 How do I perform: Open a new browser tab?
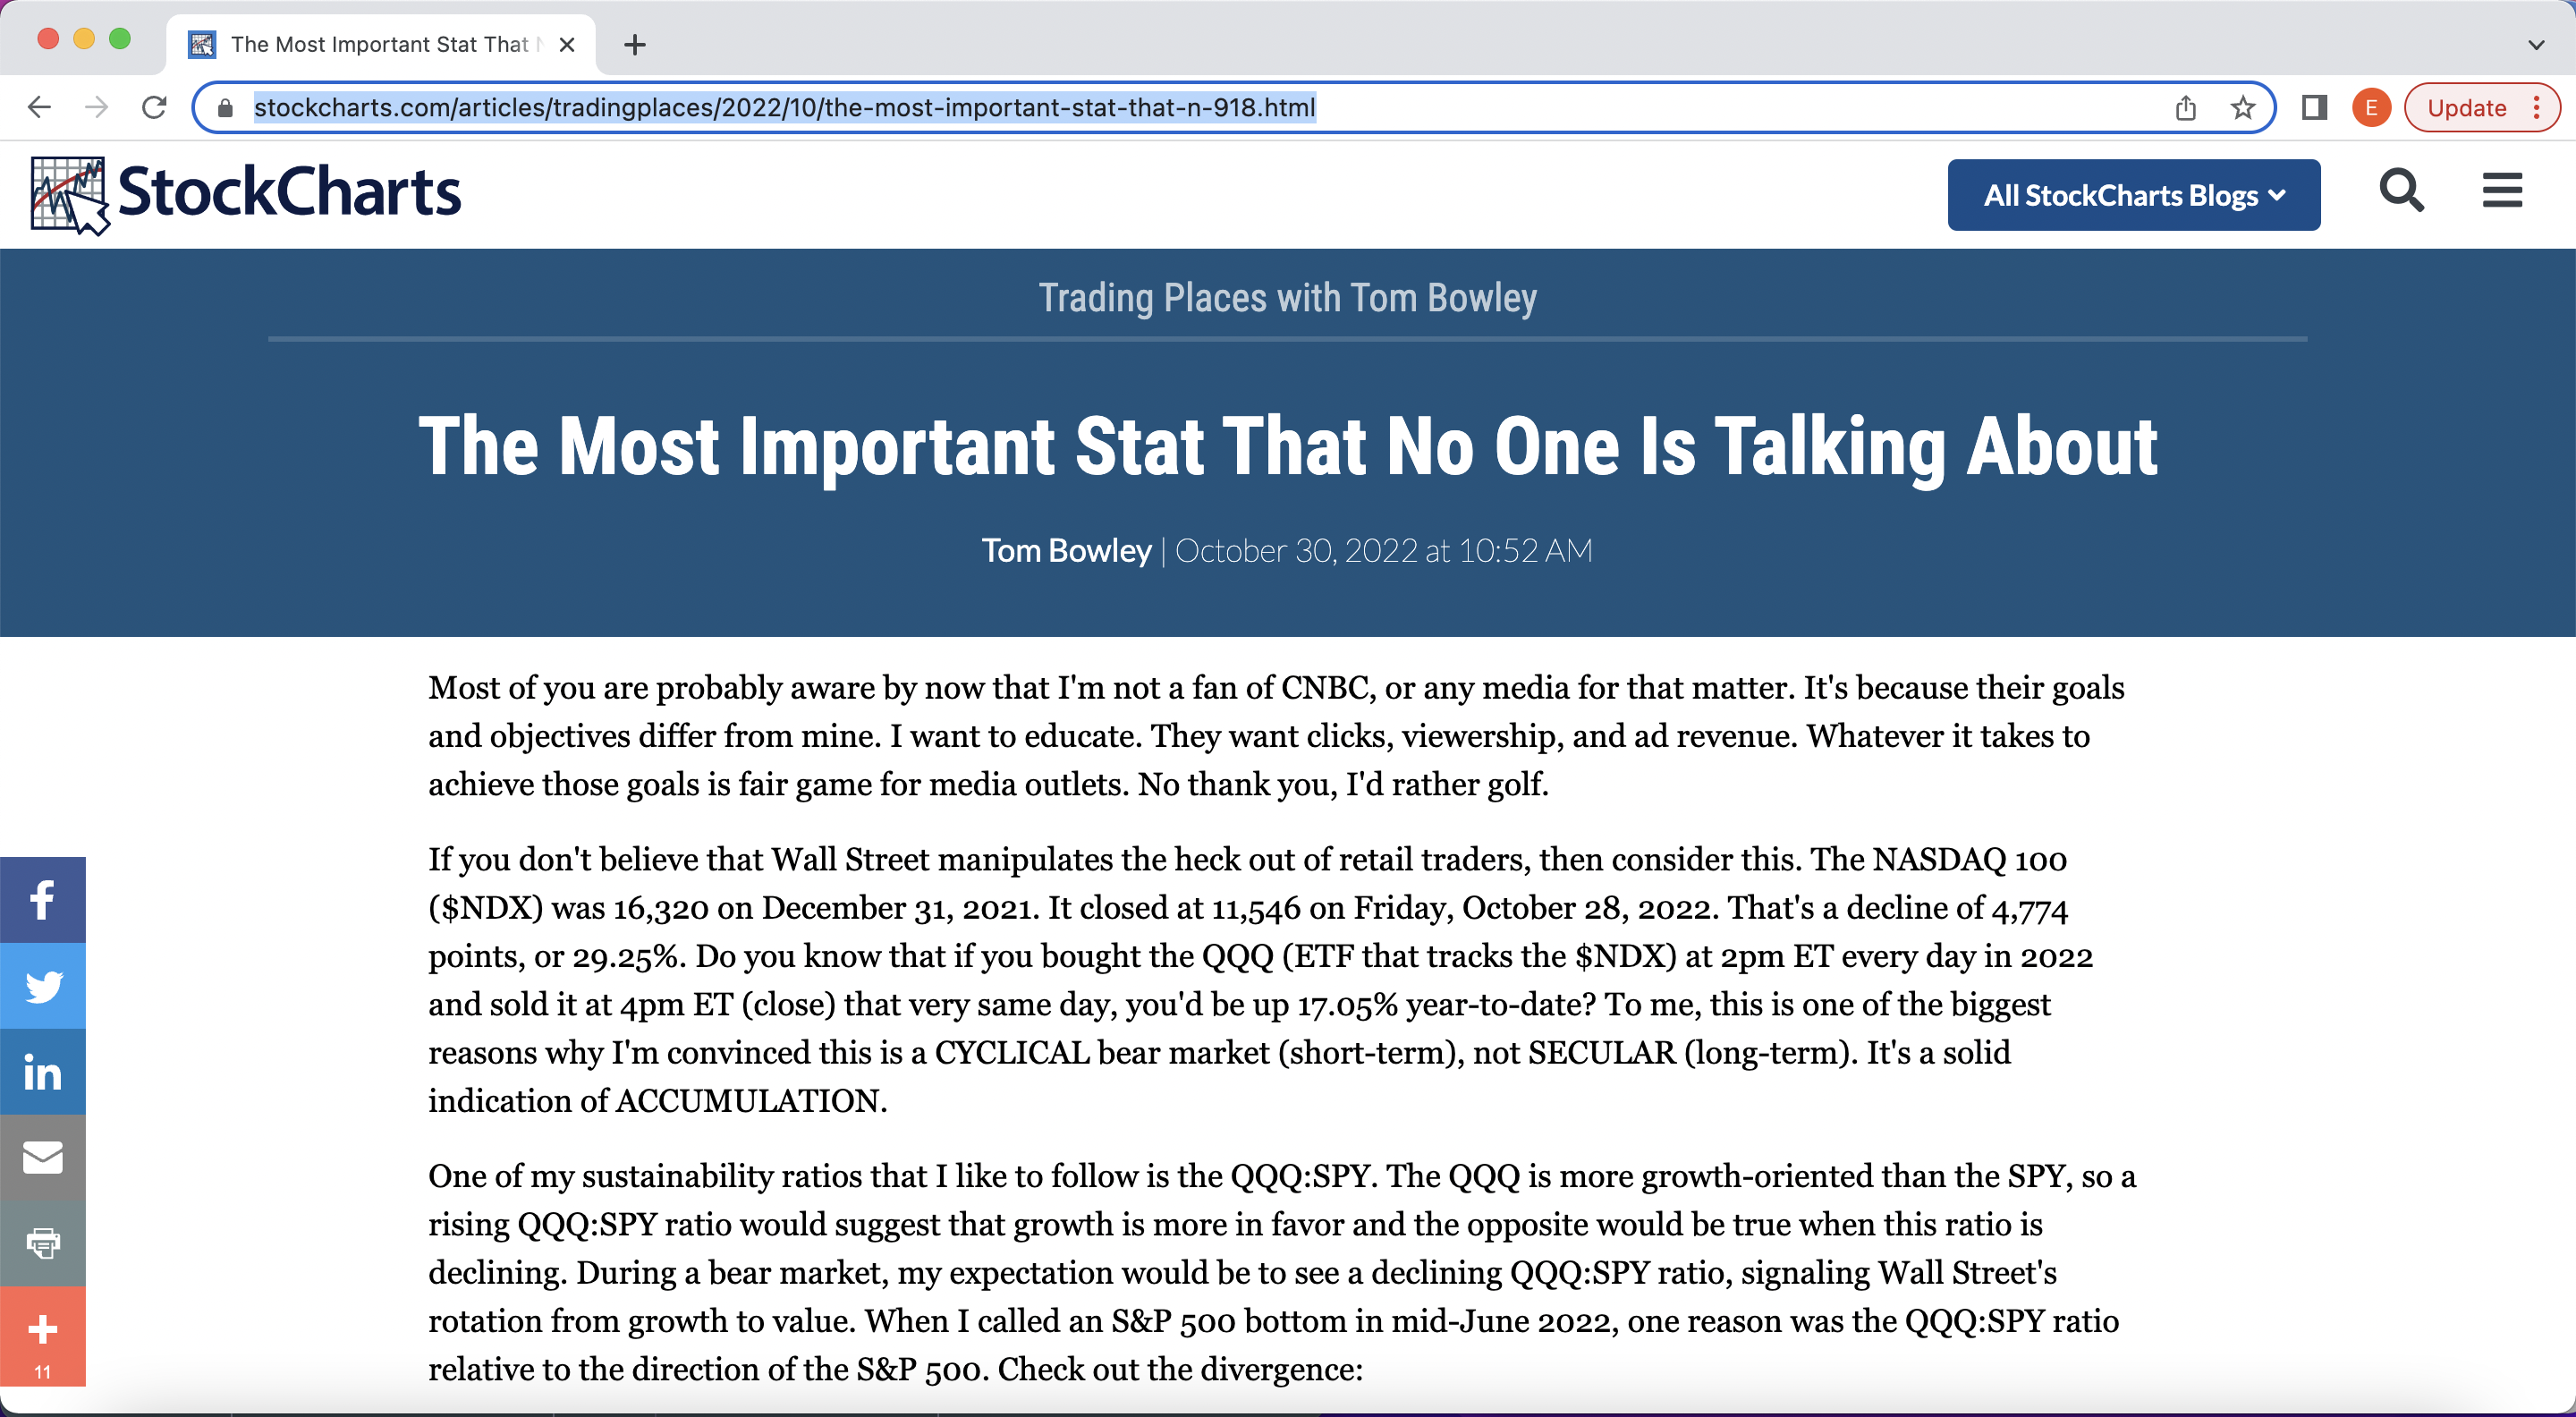pos(634,45)
